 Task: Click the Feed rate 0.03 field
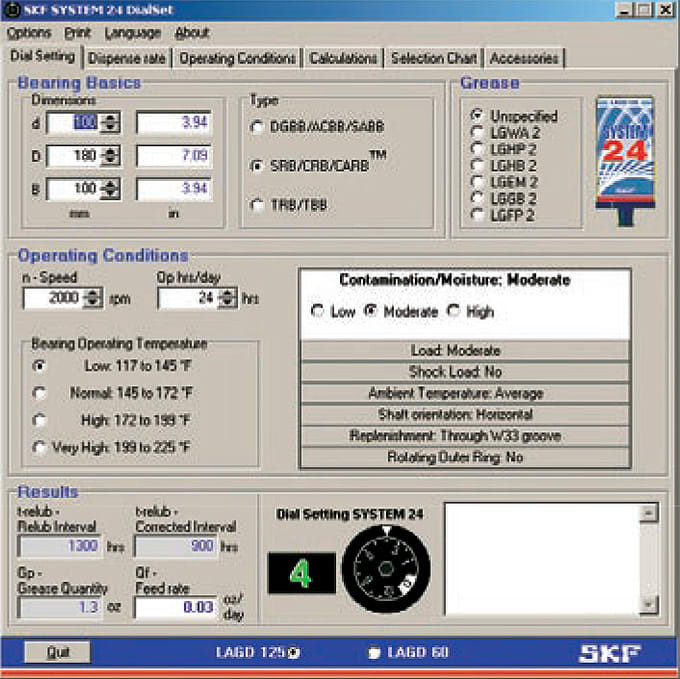tap(176, 607)
